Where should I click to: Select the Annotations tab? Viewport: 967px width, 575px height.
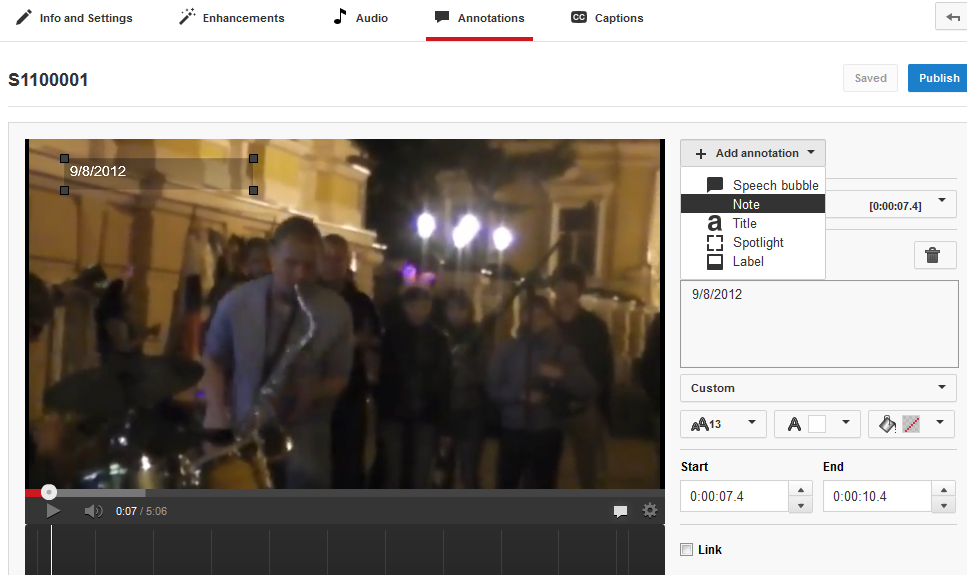(479, 18)
